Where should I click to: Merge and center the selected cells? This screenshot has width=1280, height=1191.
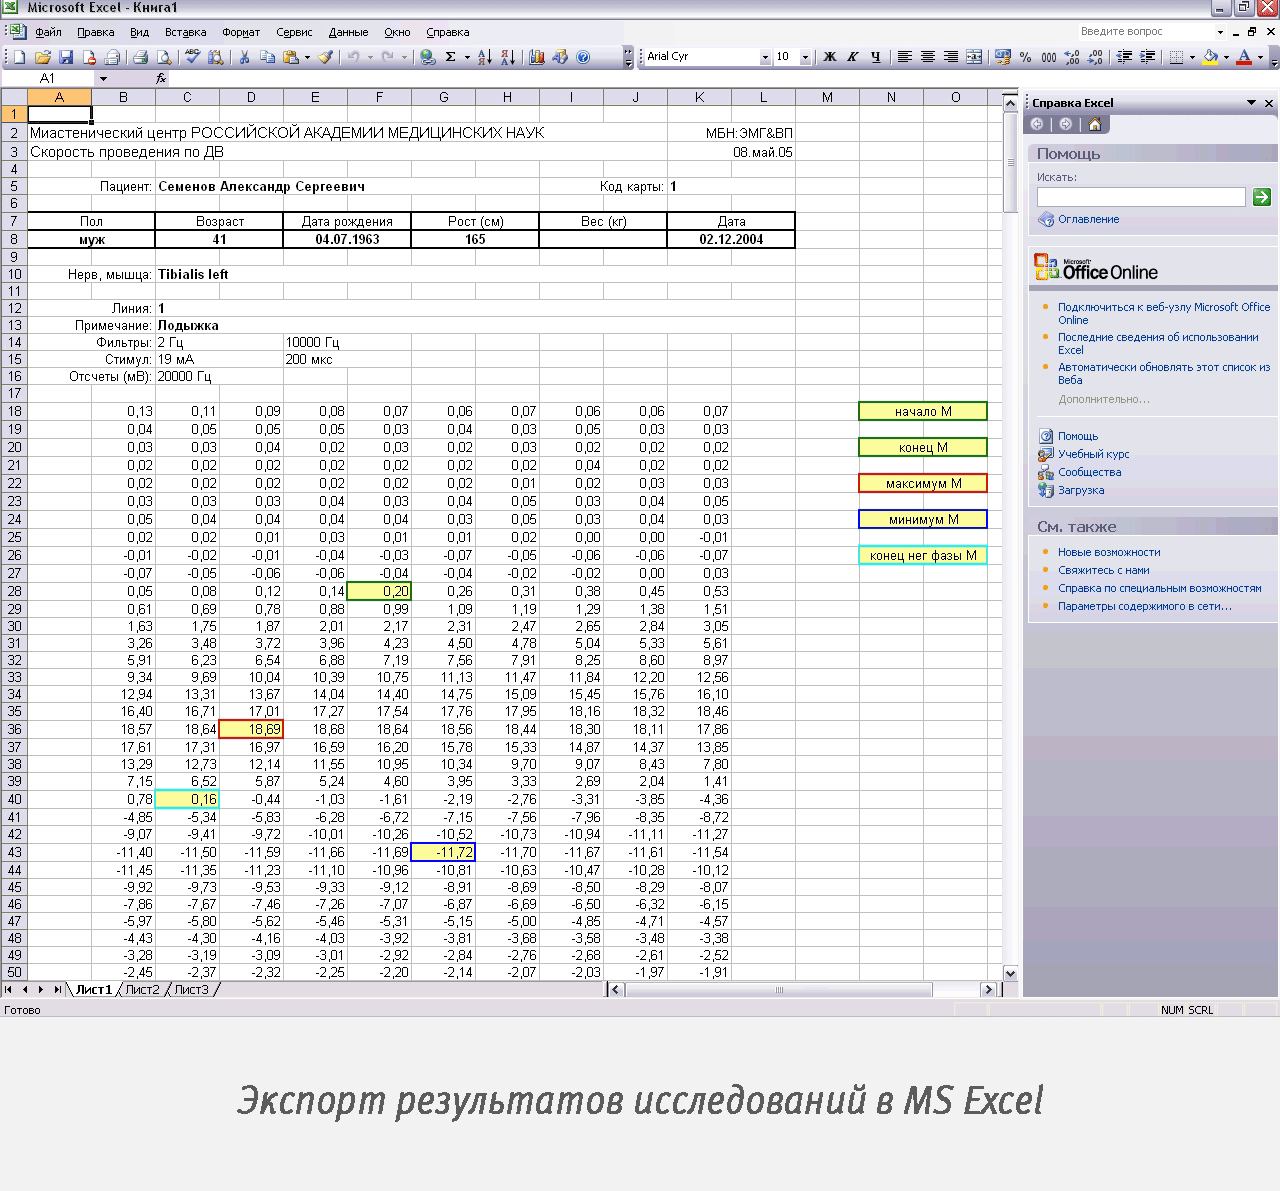coord(974,57)
